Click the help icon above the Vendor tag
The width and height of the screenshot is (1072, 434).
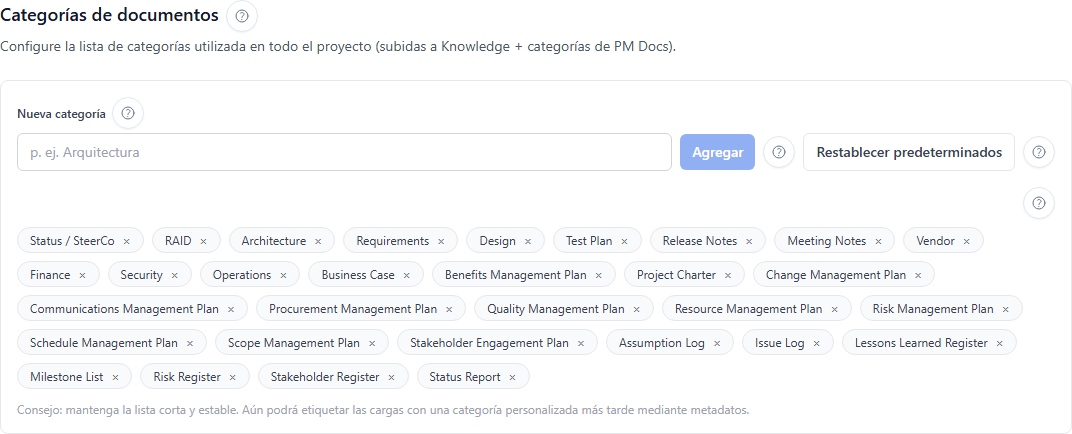coord(1039,203)
